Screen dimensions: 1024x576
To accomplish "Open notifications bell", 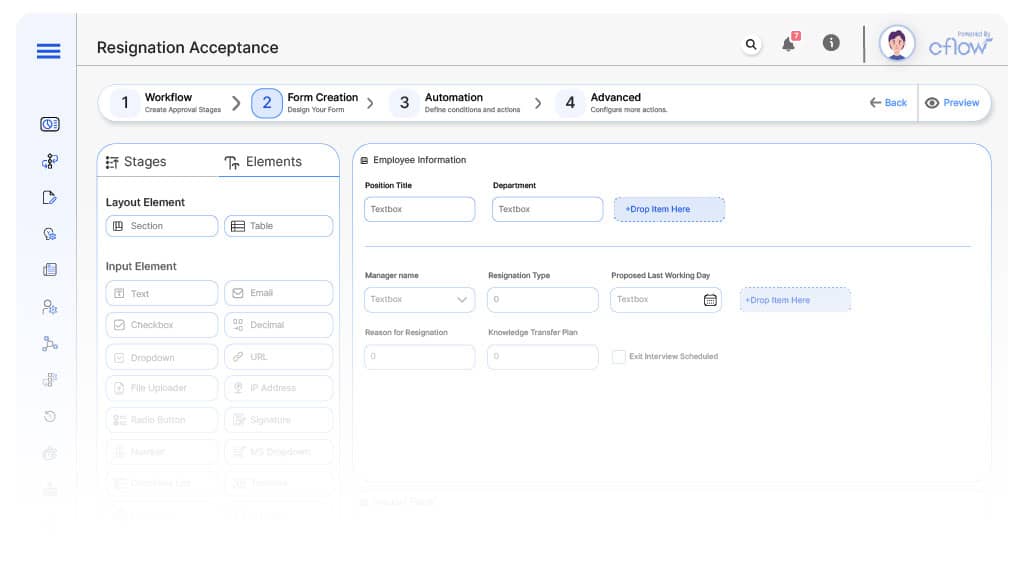I will (x=789, y=43).
